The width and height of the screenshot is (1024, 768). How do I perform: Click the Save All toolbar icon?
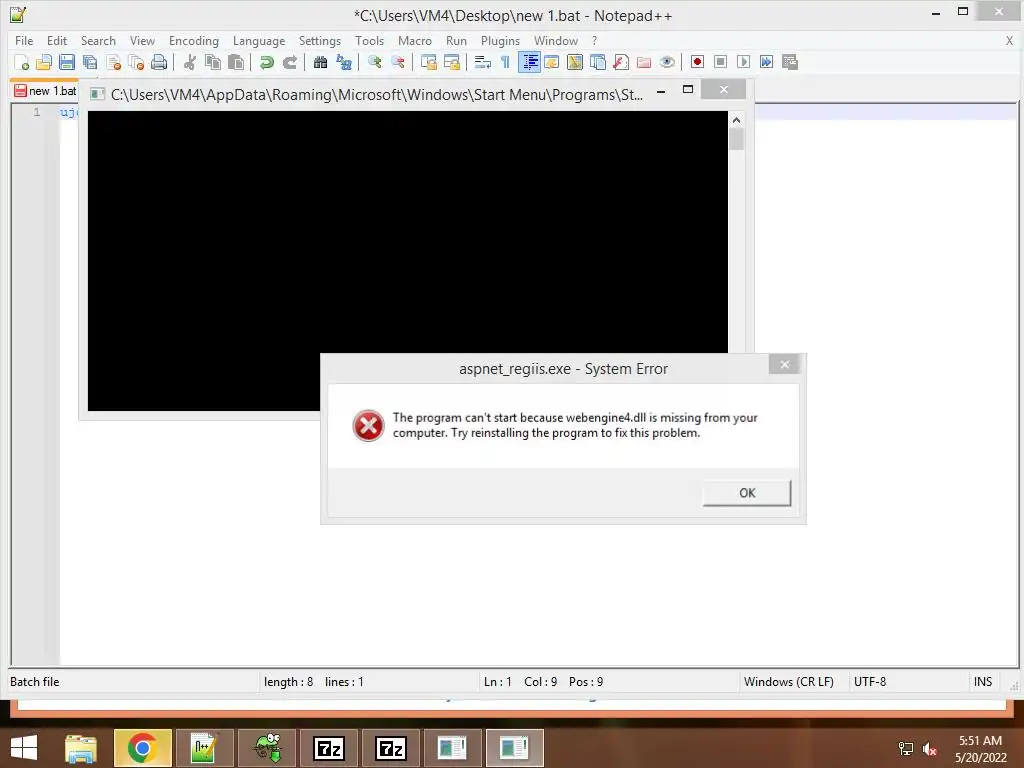pos(89,62)
